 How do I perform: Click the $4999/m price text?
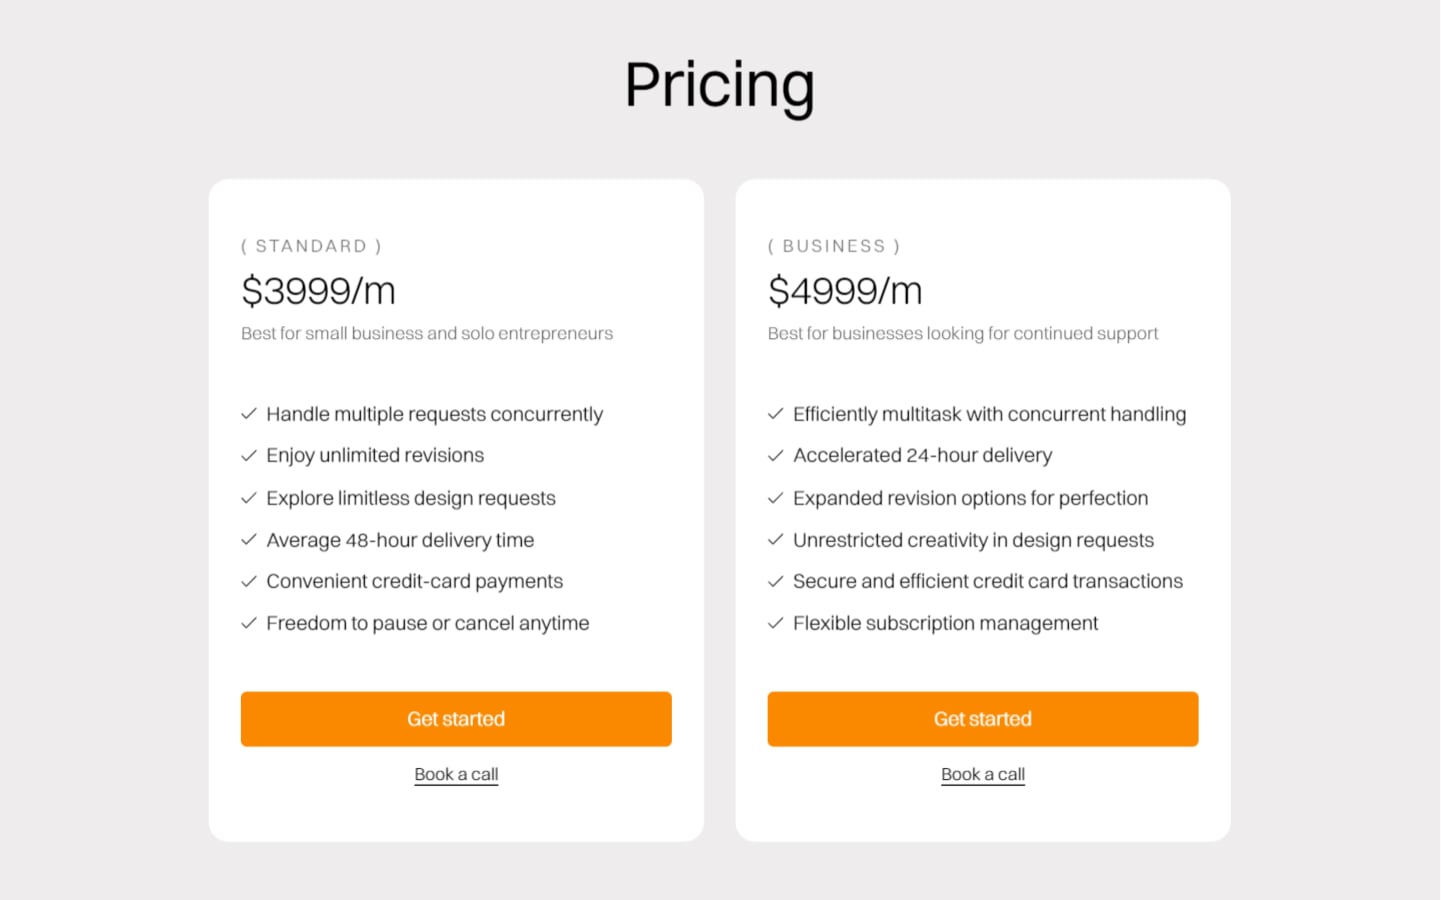845,291
